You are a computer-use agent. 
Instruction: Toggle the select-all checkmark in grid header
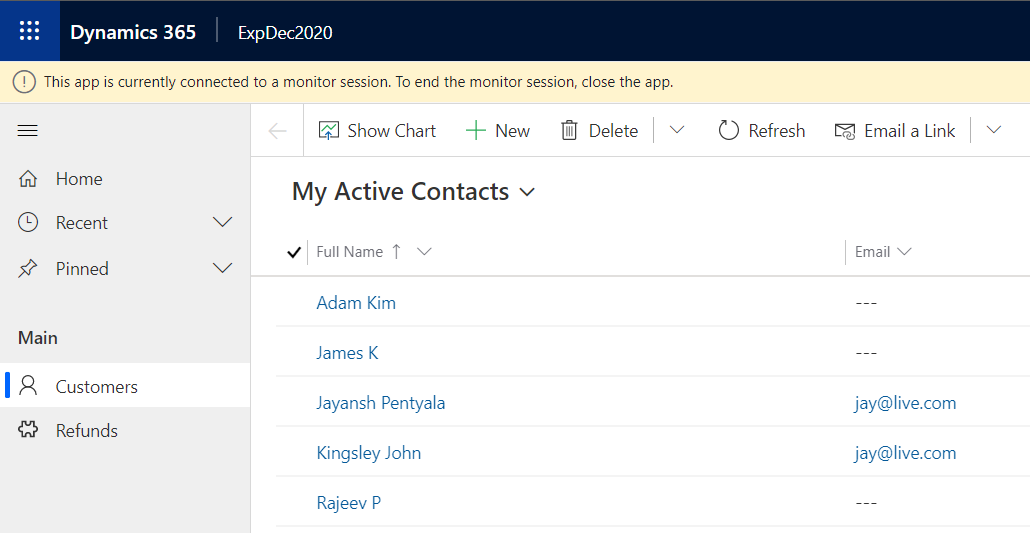pos(293,252)
